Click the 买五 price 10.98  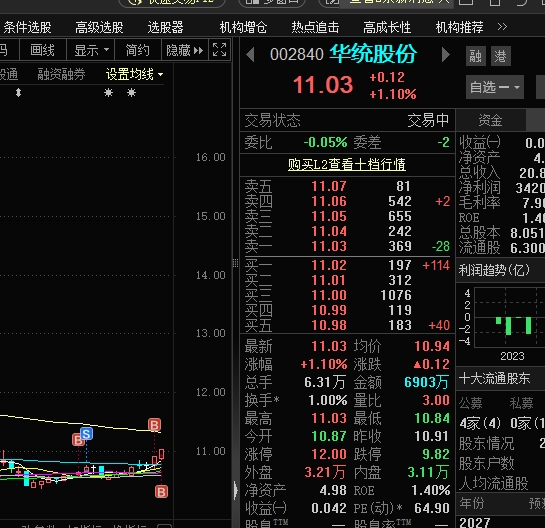pyautogui.click(x=329, y=325)
